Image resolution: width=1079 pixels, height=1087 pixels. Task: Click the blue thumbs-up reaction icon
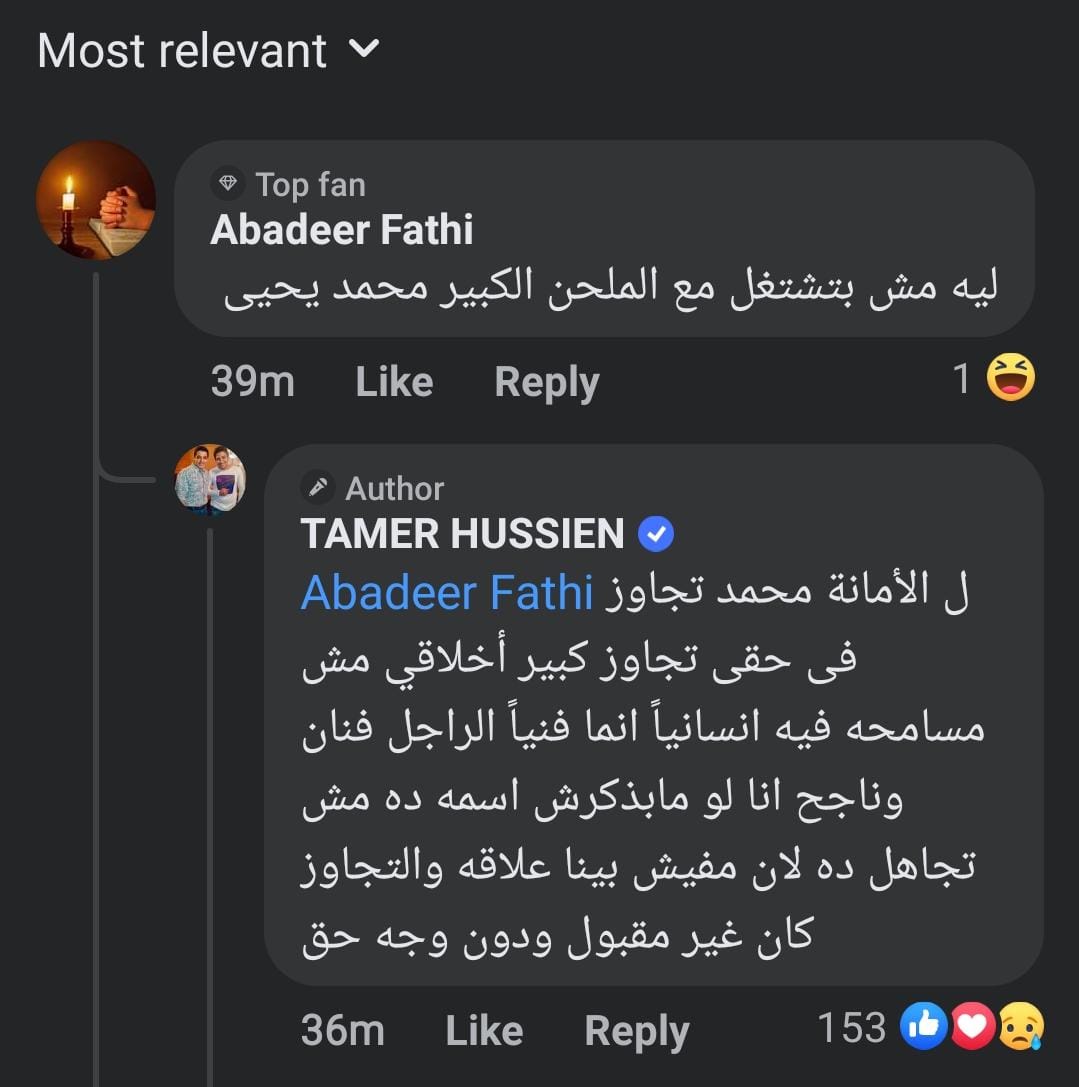pos(922,1027)
